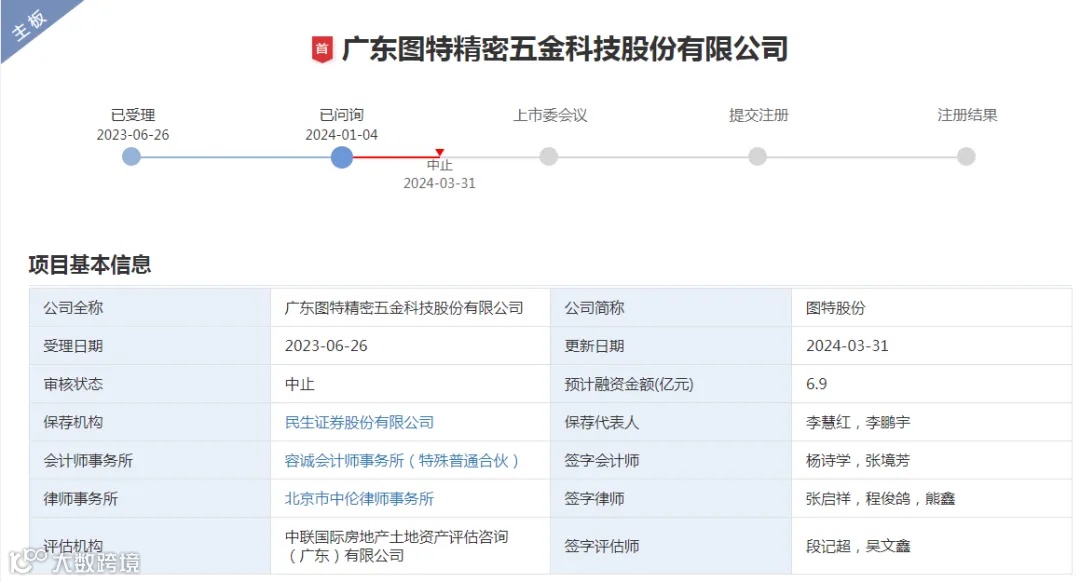Click the 提交注册 stage label text

coord(758,115)
